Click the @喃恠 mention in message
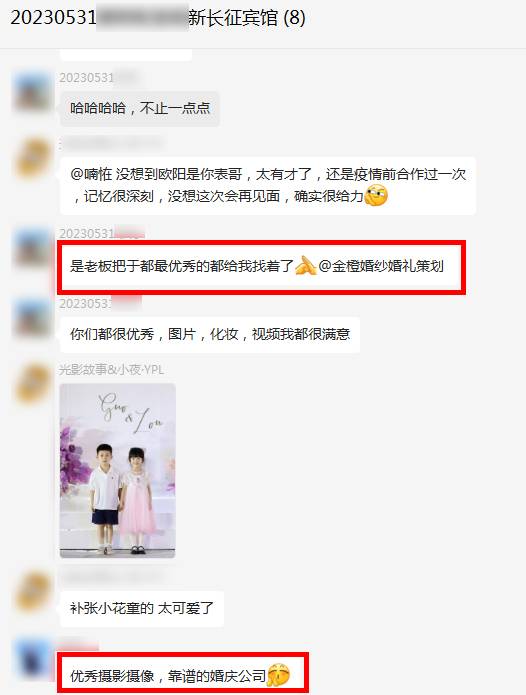 [91, 174]
